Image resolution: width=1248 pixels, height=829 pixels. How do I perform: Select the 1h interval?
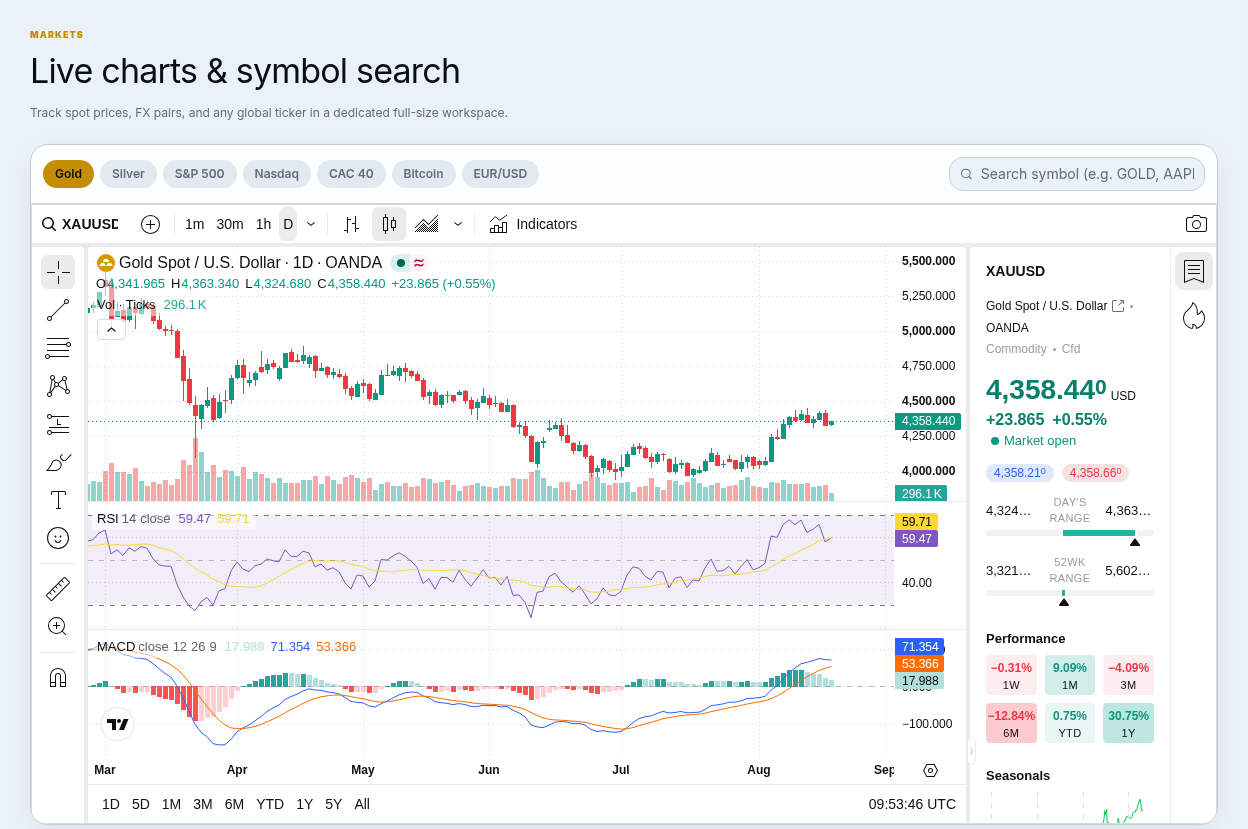pyautogui.click(x=263, y=224)
